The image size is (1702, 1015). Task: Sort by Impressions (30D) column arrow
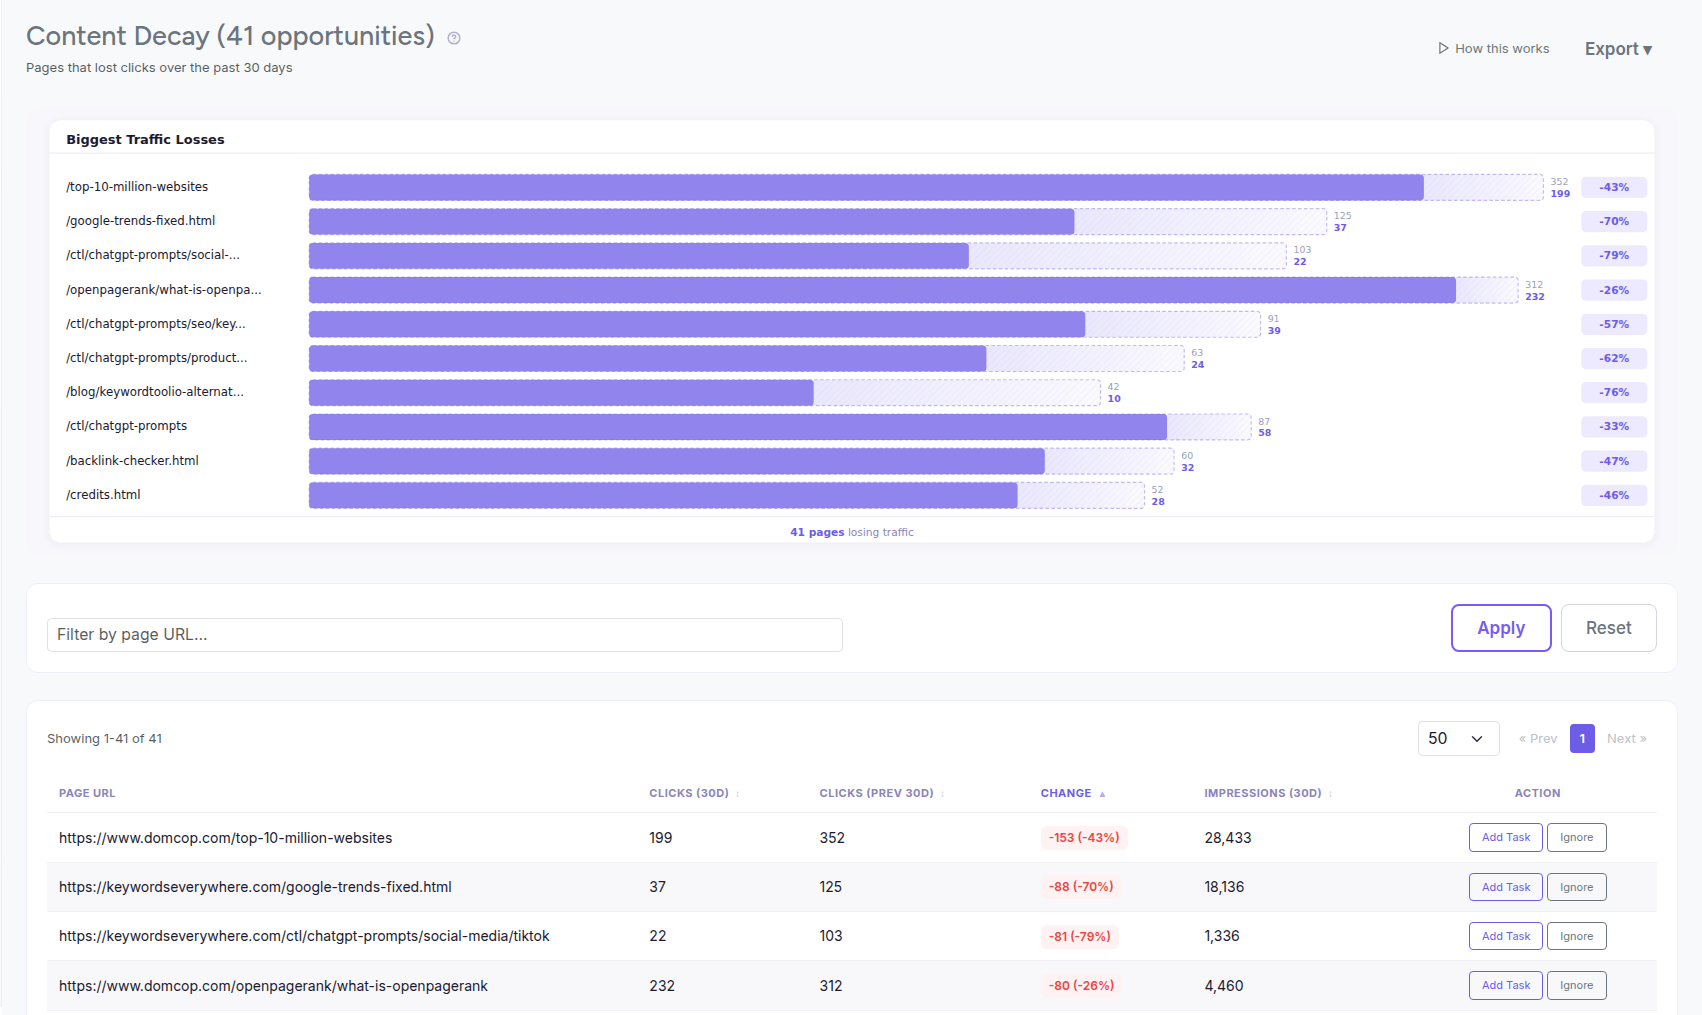pyautogui.click(x=1330, y=794)
